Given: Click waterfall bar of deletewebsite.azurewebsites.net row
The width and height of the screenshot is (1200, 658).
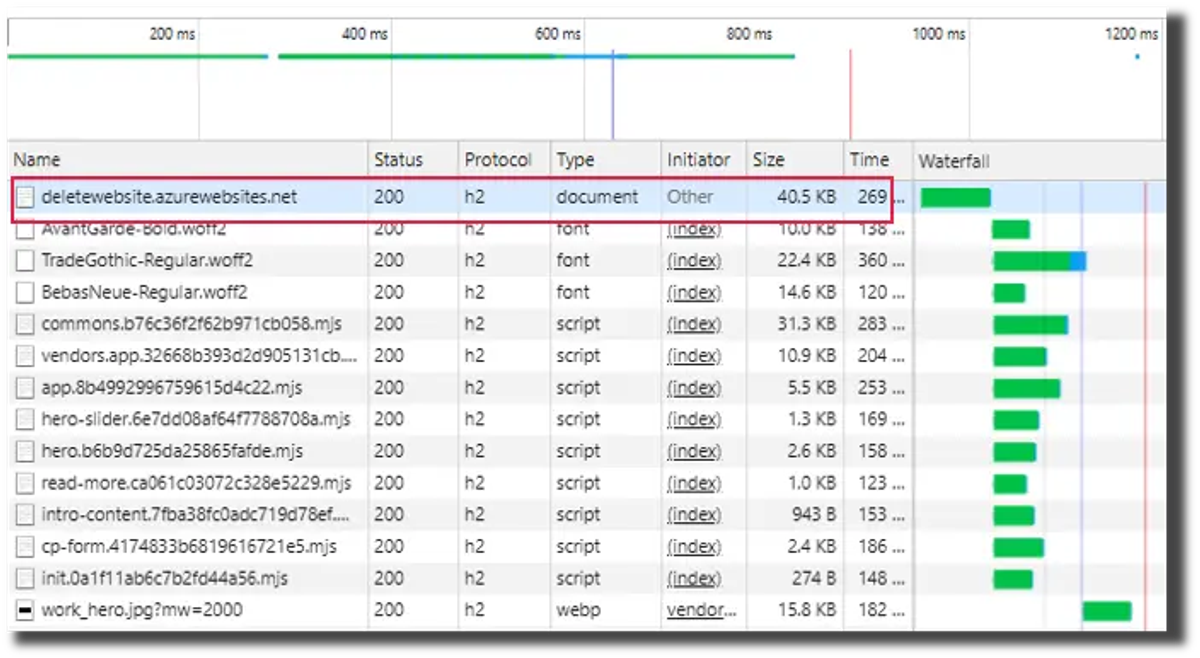Looking at the screenshot, I should click(955, 198).
